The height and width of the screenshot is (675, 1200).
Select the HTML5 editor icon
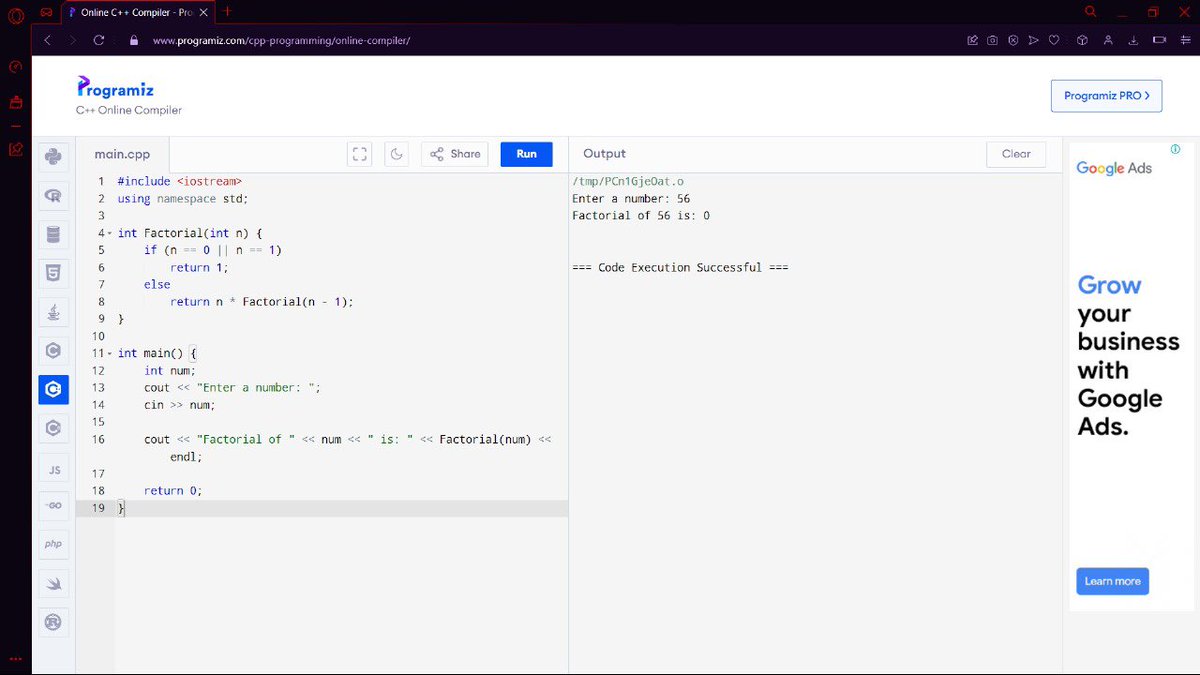click(x=53, y=273)
